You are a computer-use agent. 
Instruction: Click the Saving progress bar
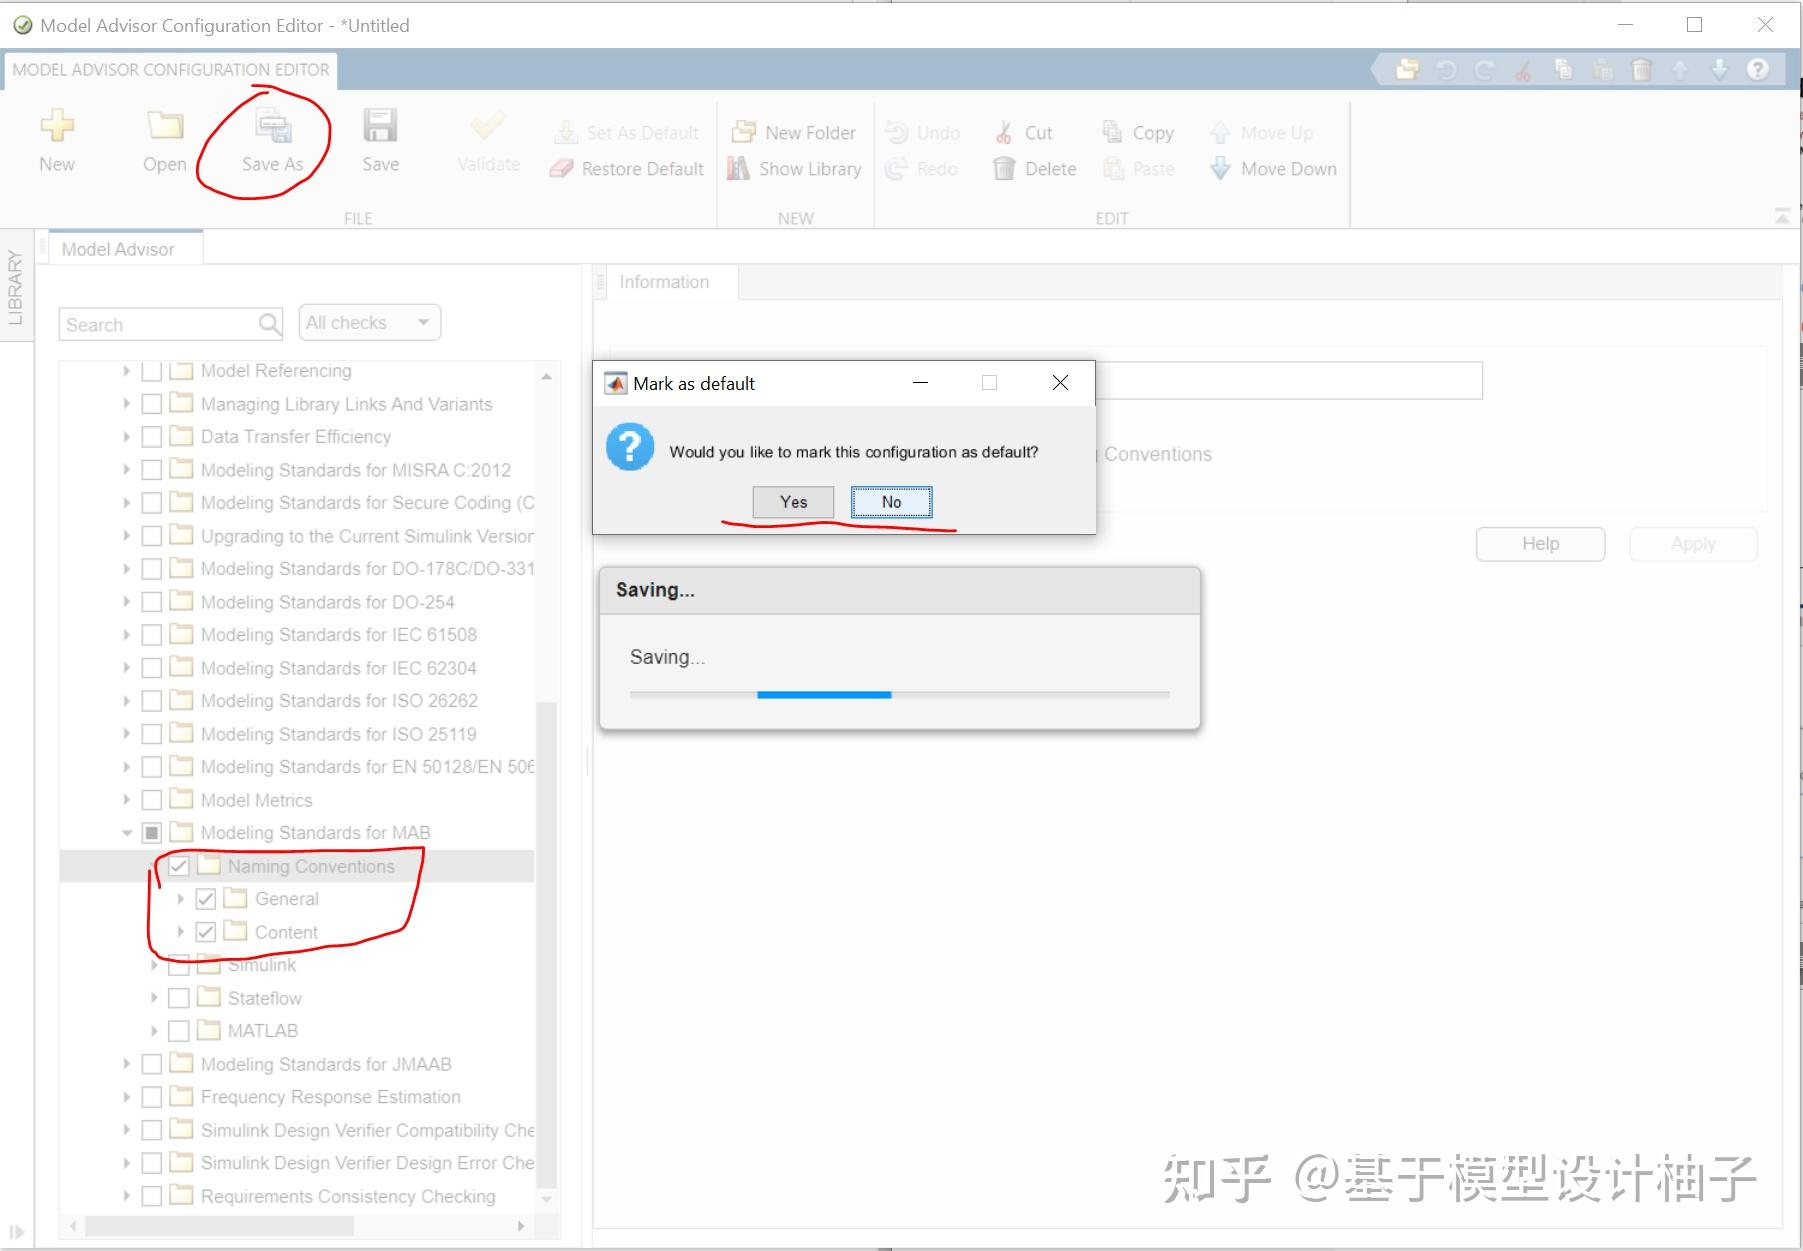tap(899, 694)
